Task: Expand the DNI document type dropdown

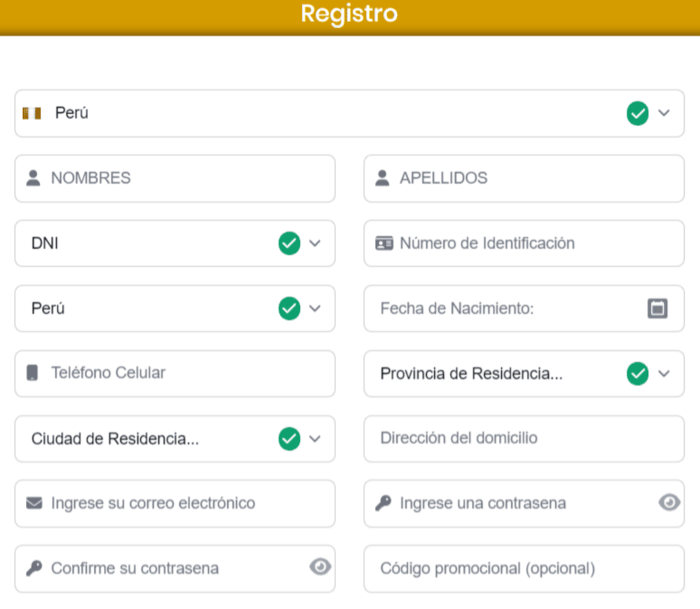Action: point(315,243)
